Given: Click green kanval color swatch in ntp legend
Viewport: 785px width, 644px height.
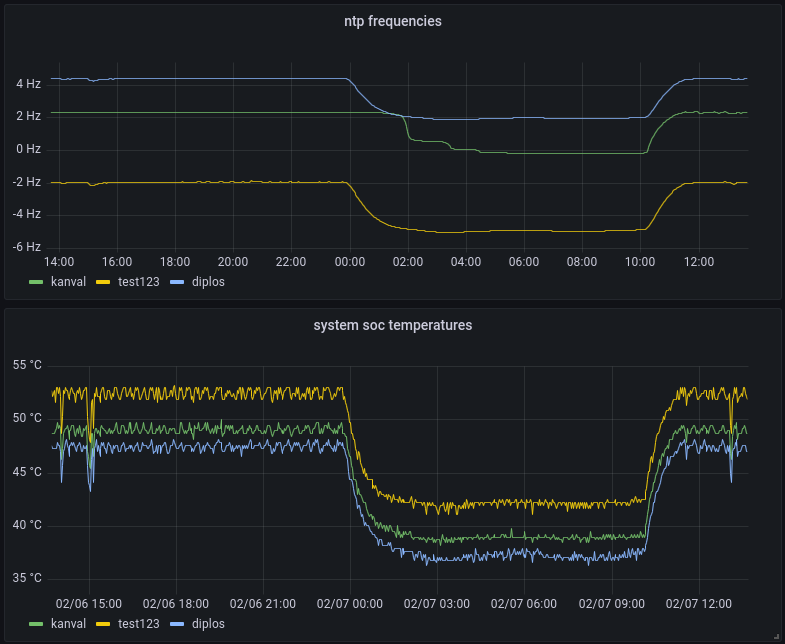Looking at the screenshot, I should click(36, 282).
